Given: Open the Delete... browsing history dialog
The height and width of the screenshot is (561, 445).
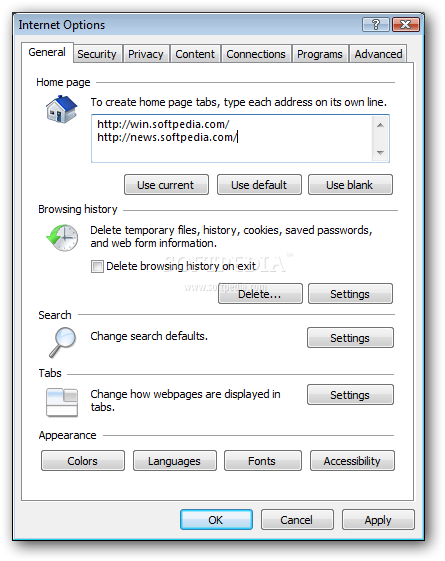Looking at the screenshot, I should (260, 294).
